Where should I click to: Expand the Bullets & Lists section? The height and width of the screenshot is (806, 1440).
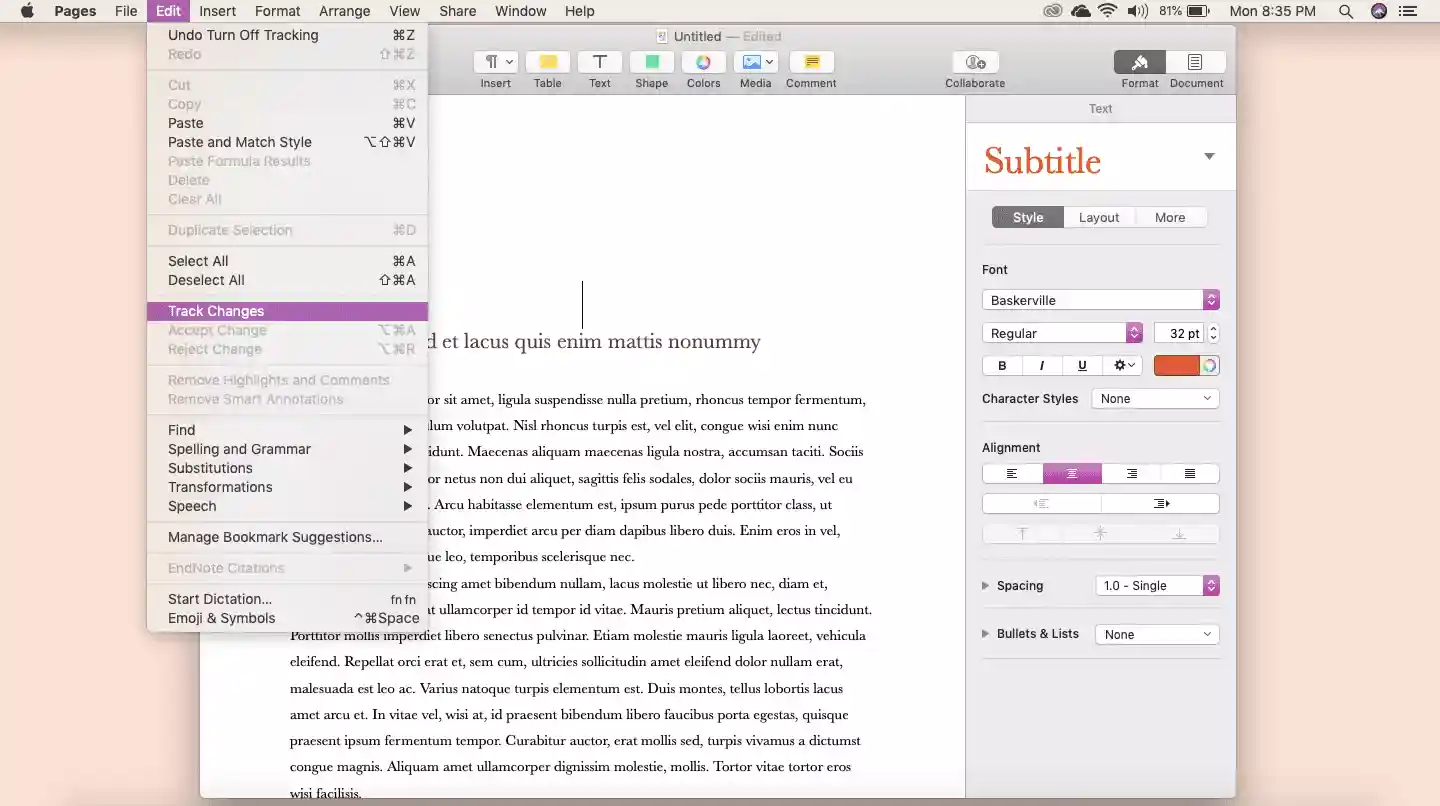coord(986,634)
